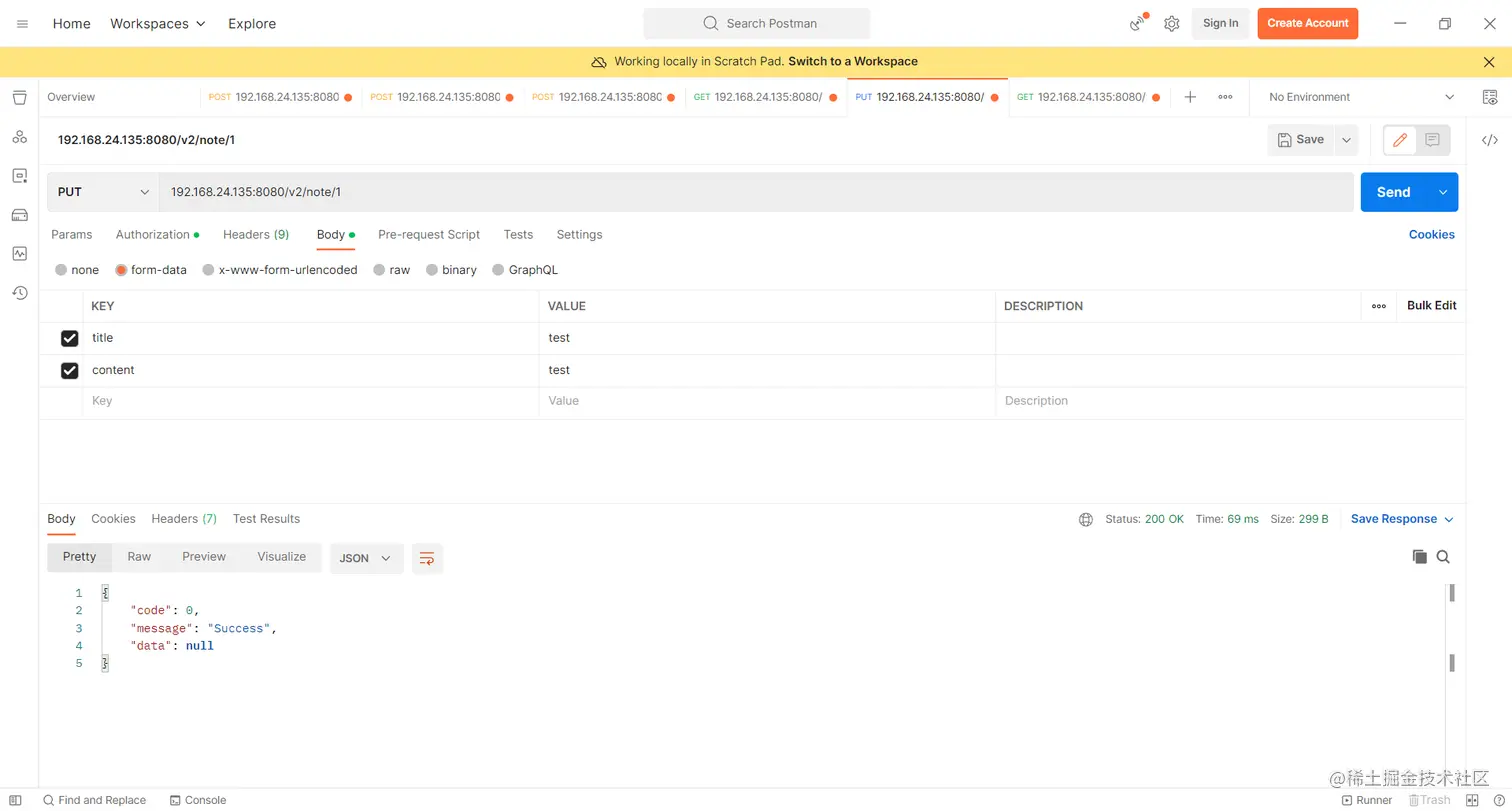1512x811 pixels.
Task: Switch response view to Raw
Action: [139, 557]
